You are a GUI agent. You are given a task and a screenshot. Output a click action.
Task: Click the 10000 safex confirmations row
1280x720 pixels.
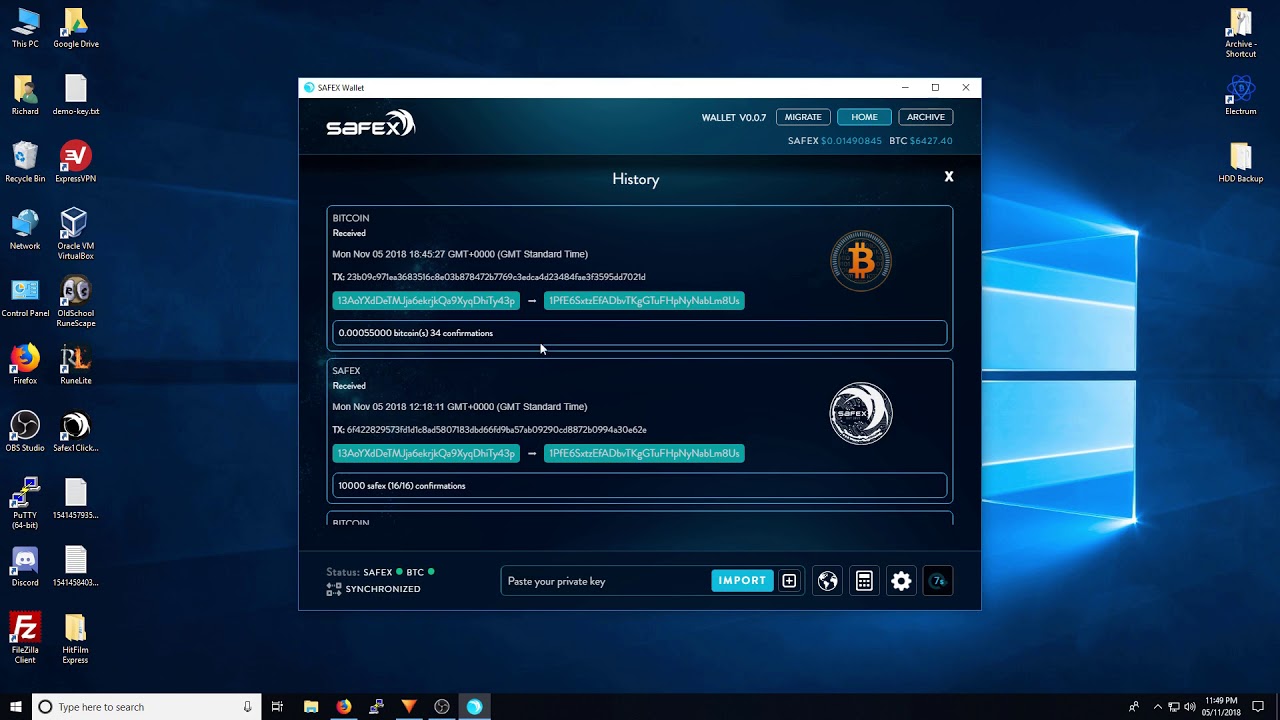point(640,486)
